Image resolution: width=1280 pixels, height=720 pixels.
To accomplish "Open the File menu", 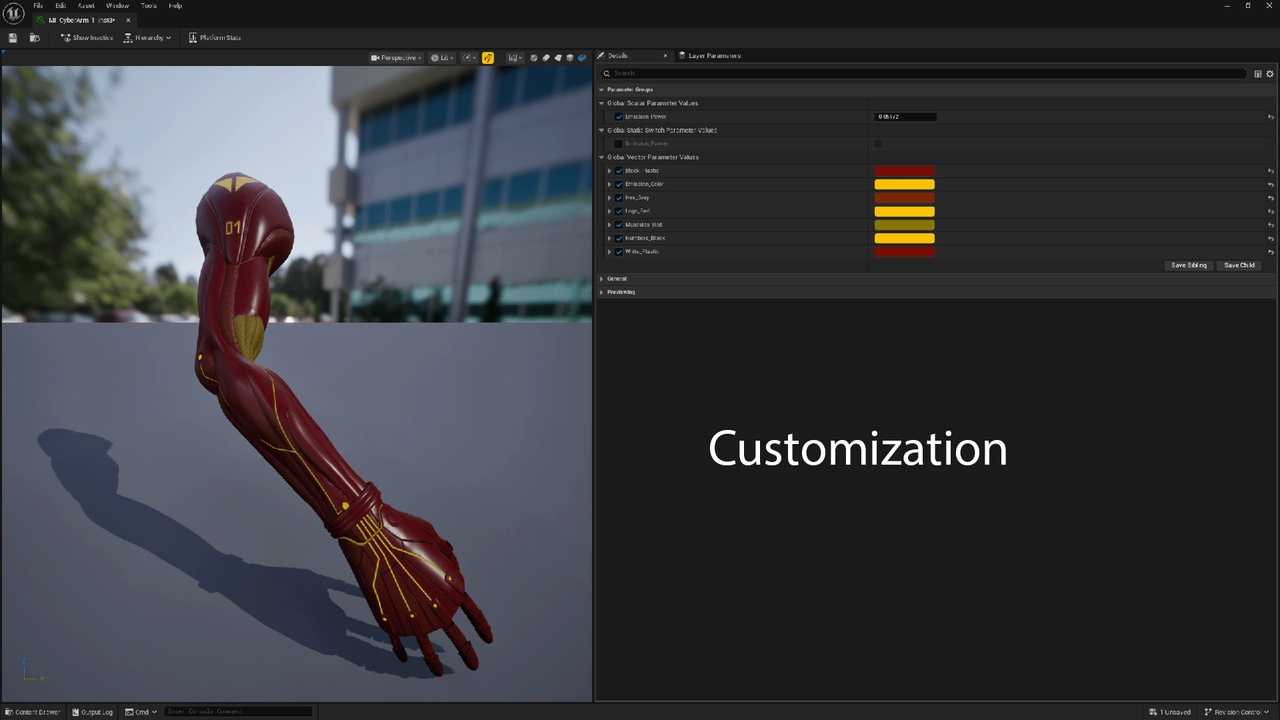I will tap(38, 6).
